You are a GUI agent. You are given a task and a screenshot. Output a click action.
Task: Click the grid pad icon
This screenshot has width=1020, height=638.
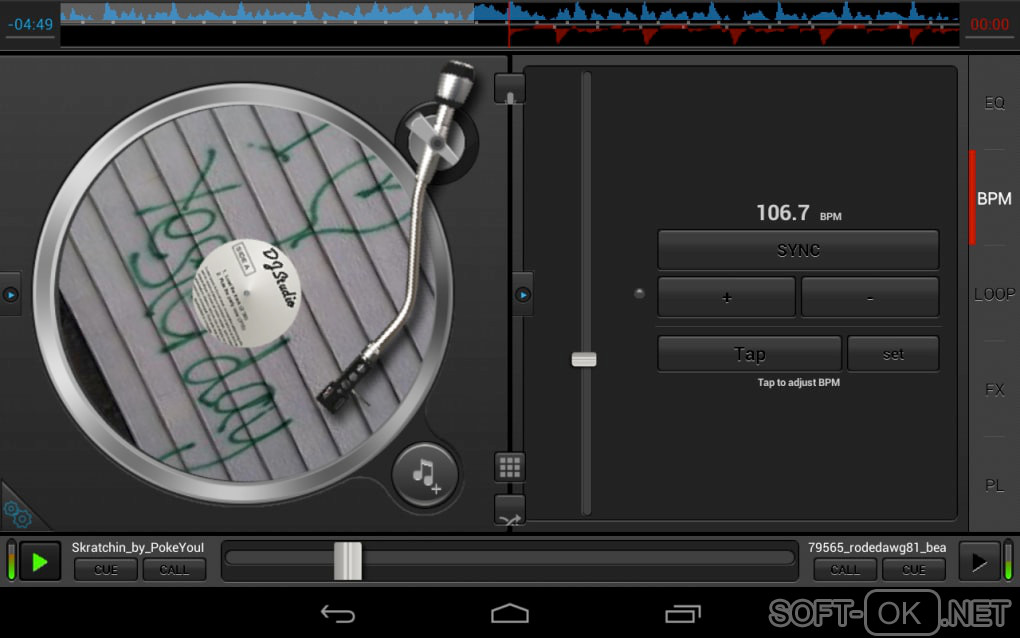(x=509, y=466)
